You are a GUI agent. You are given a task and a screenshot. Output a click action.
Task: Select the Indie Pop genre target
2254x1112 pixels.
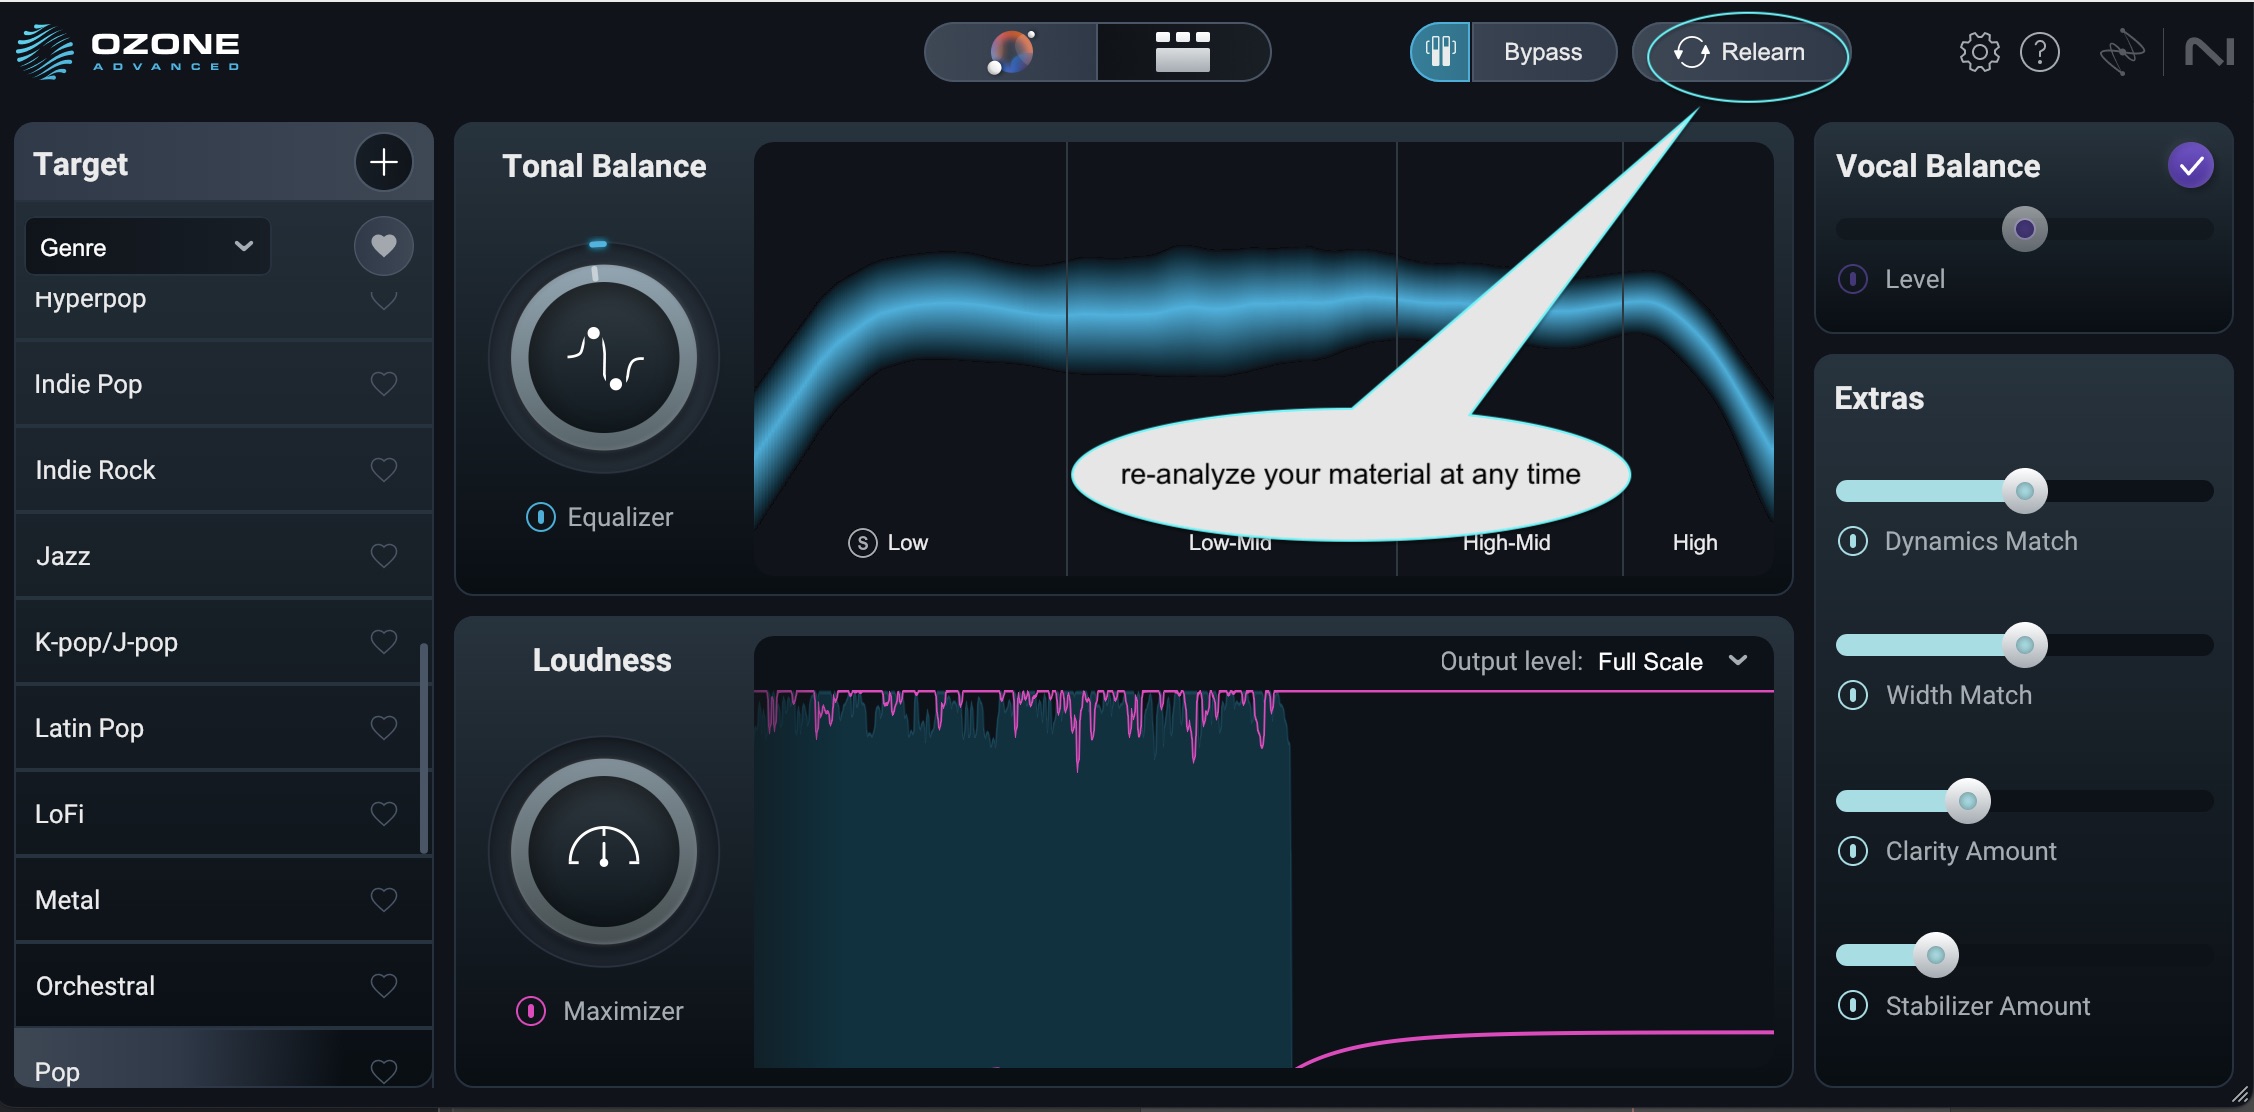tap(223, 384)
